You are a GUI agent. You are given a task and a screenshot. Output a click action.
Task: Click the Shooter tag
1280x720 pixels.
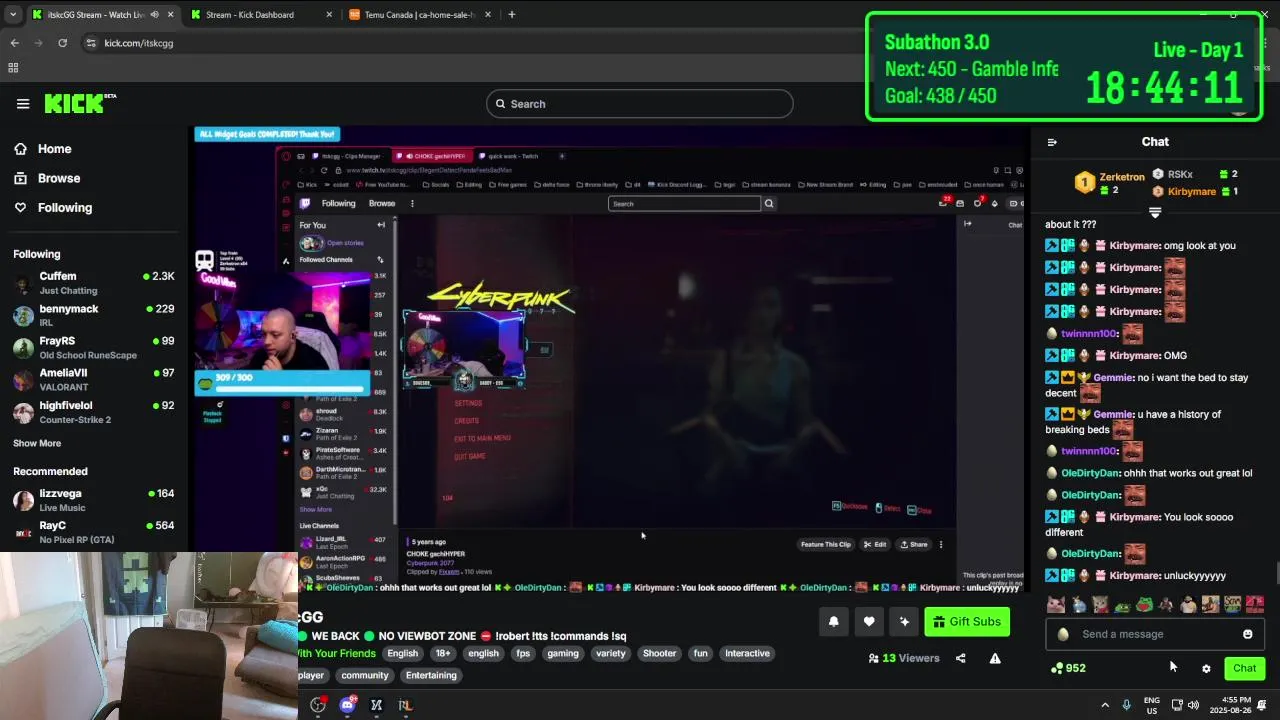point(659,654)
